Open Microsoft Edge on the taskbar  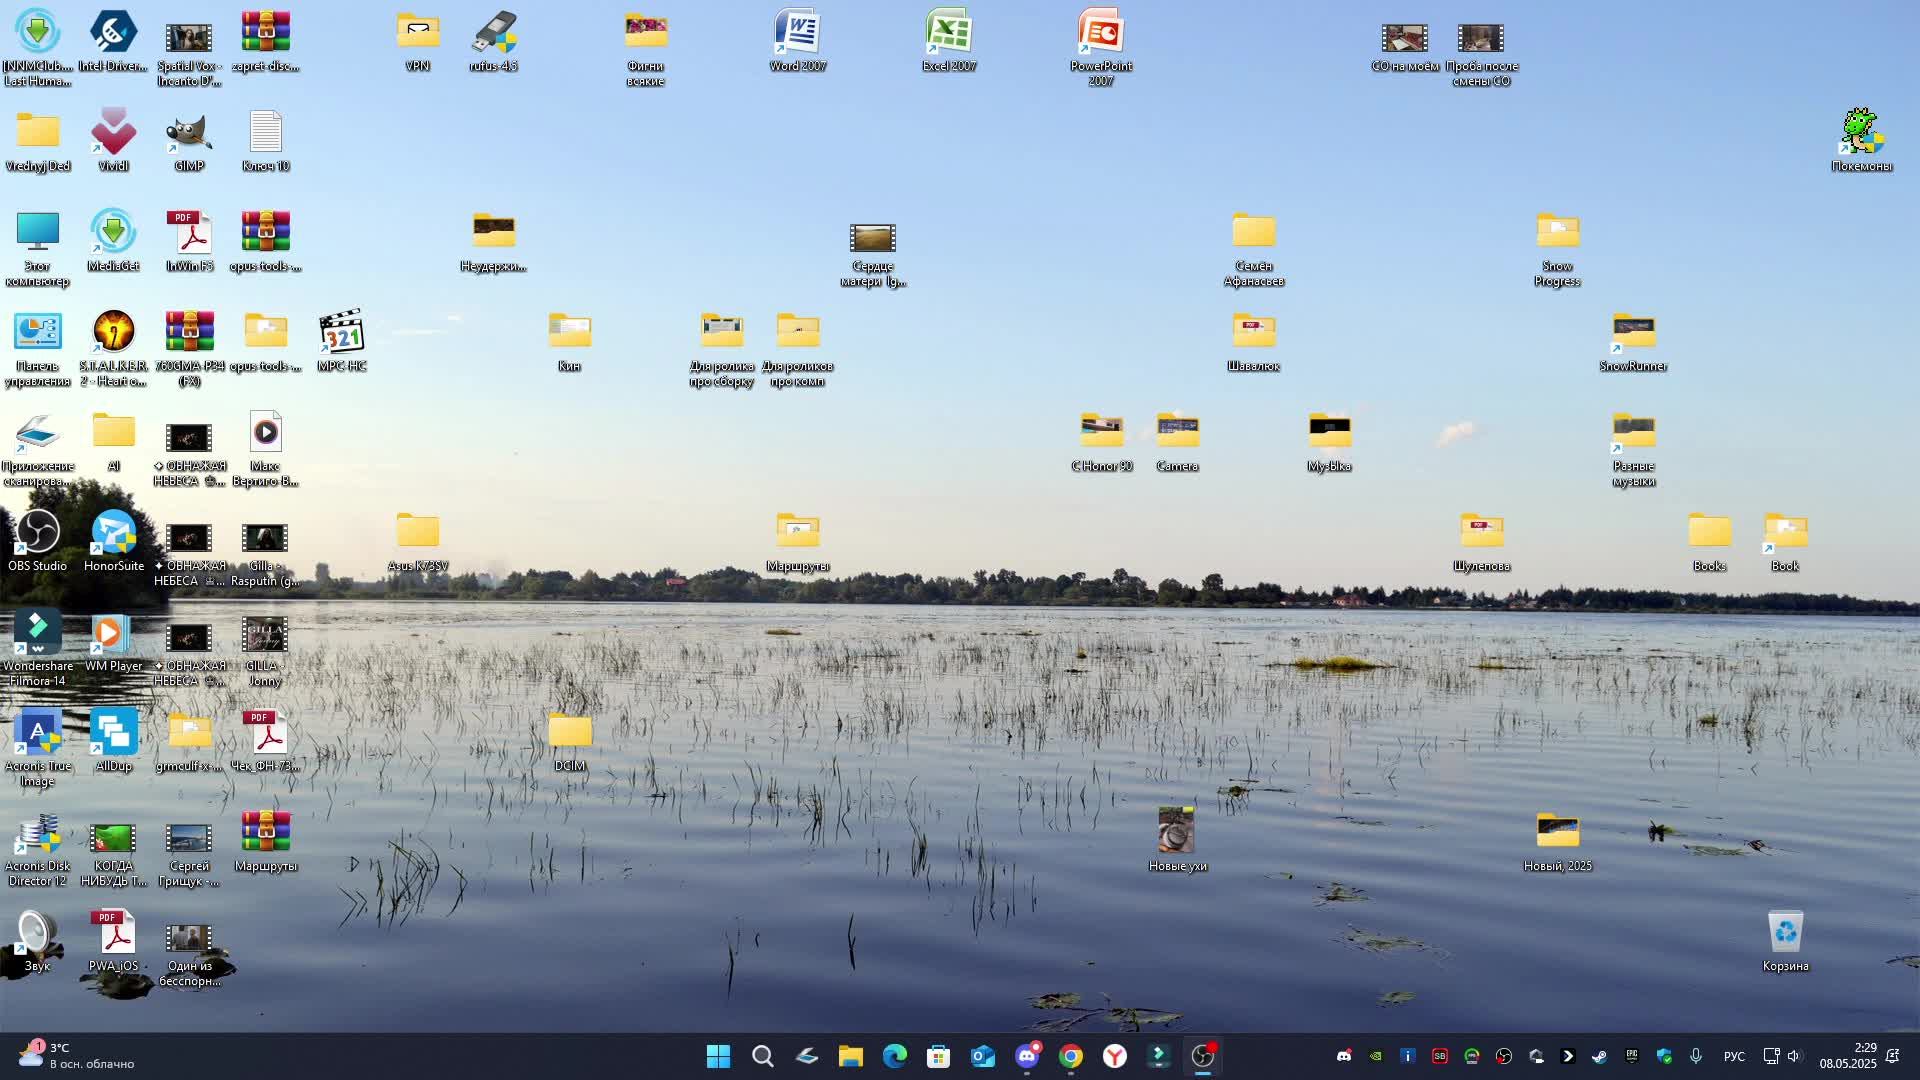(x=894, y=1057)
